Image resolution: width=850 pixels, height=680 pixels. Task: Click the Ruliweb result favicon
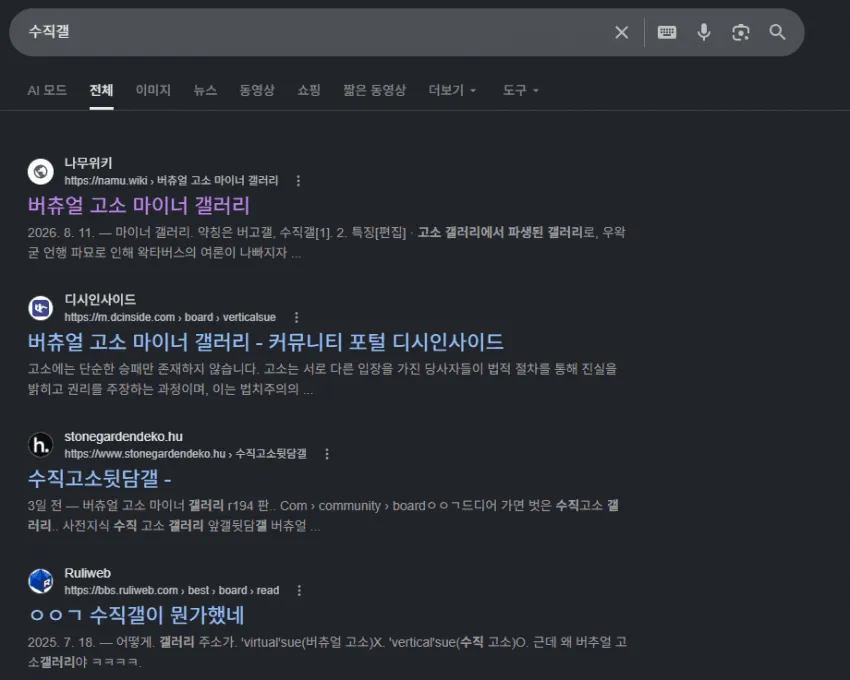[x=41, y=581]
